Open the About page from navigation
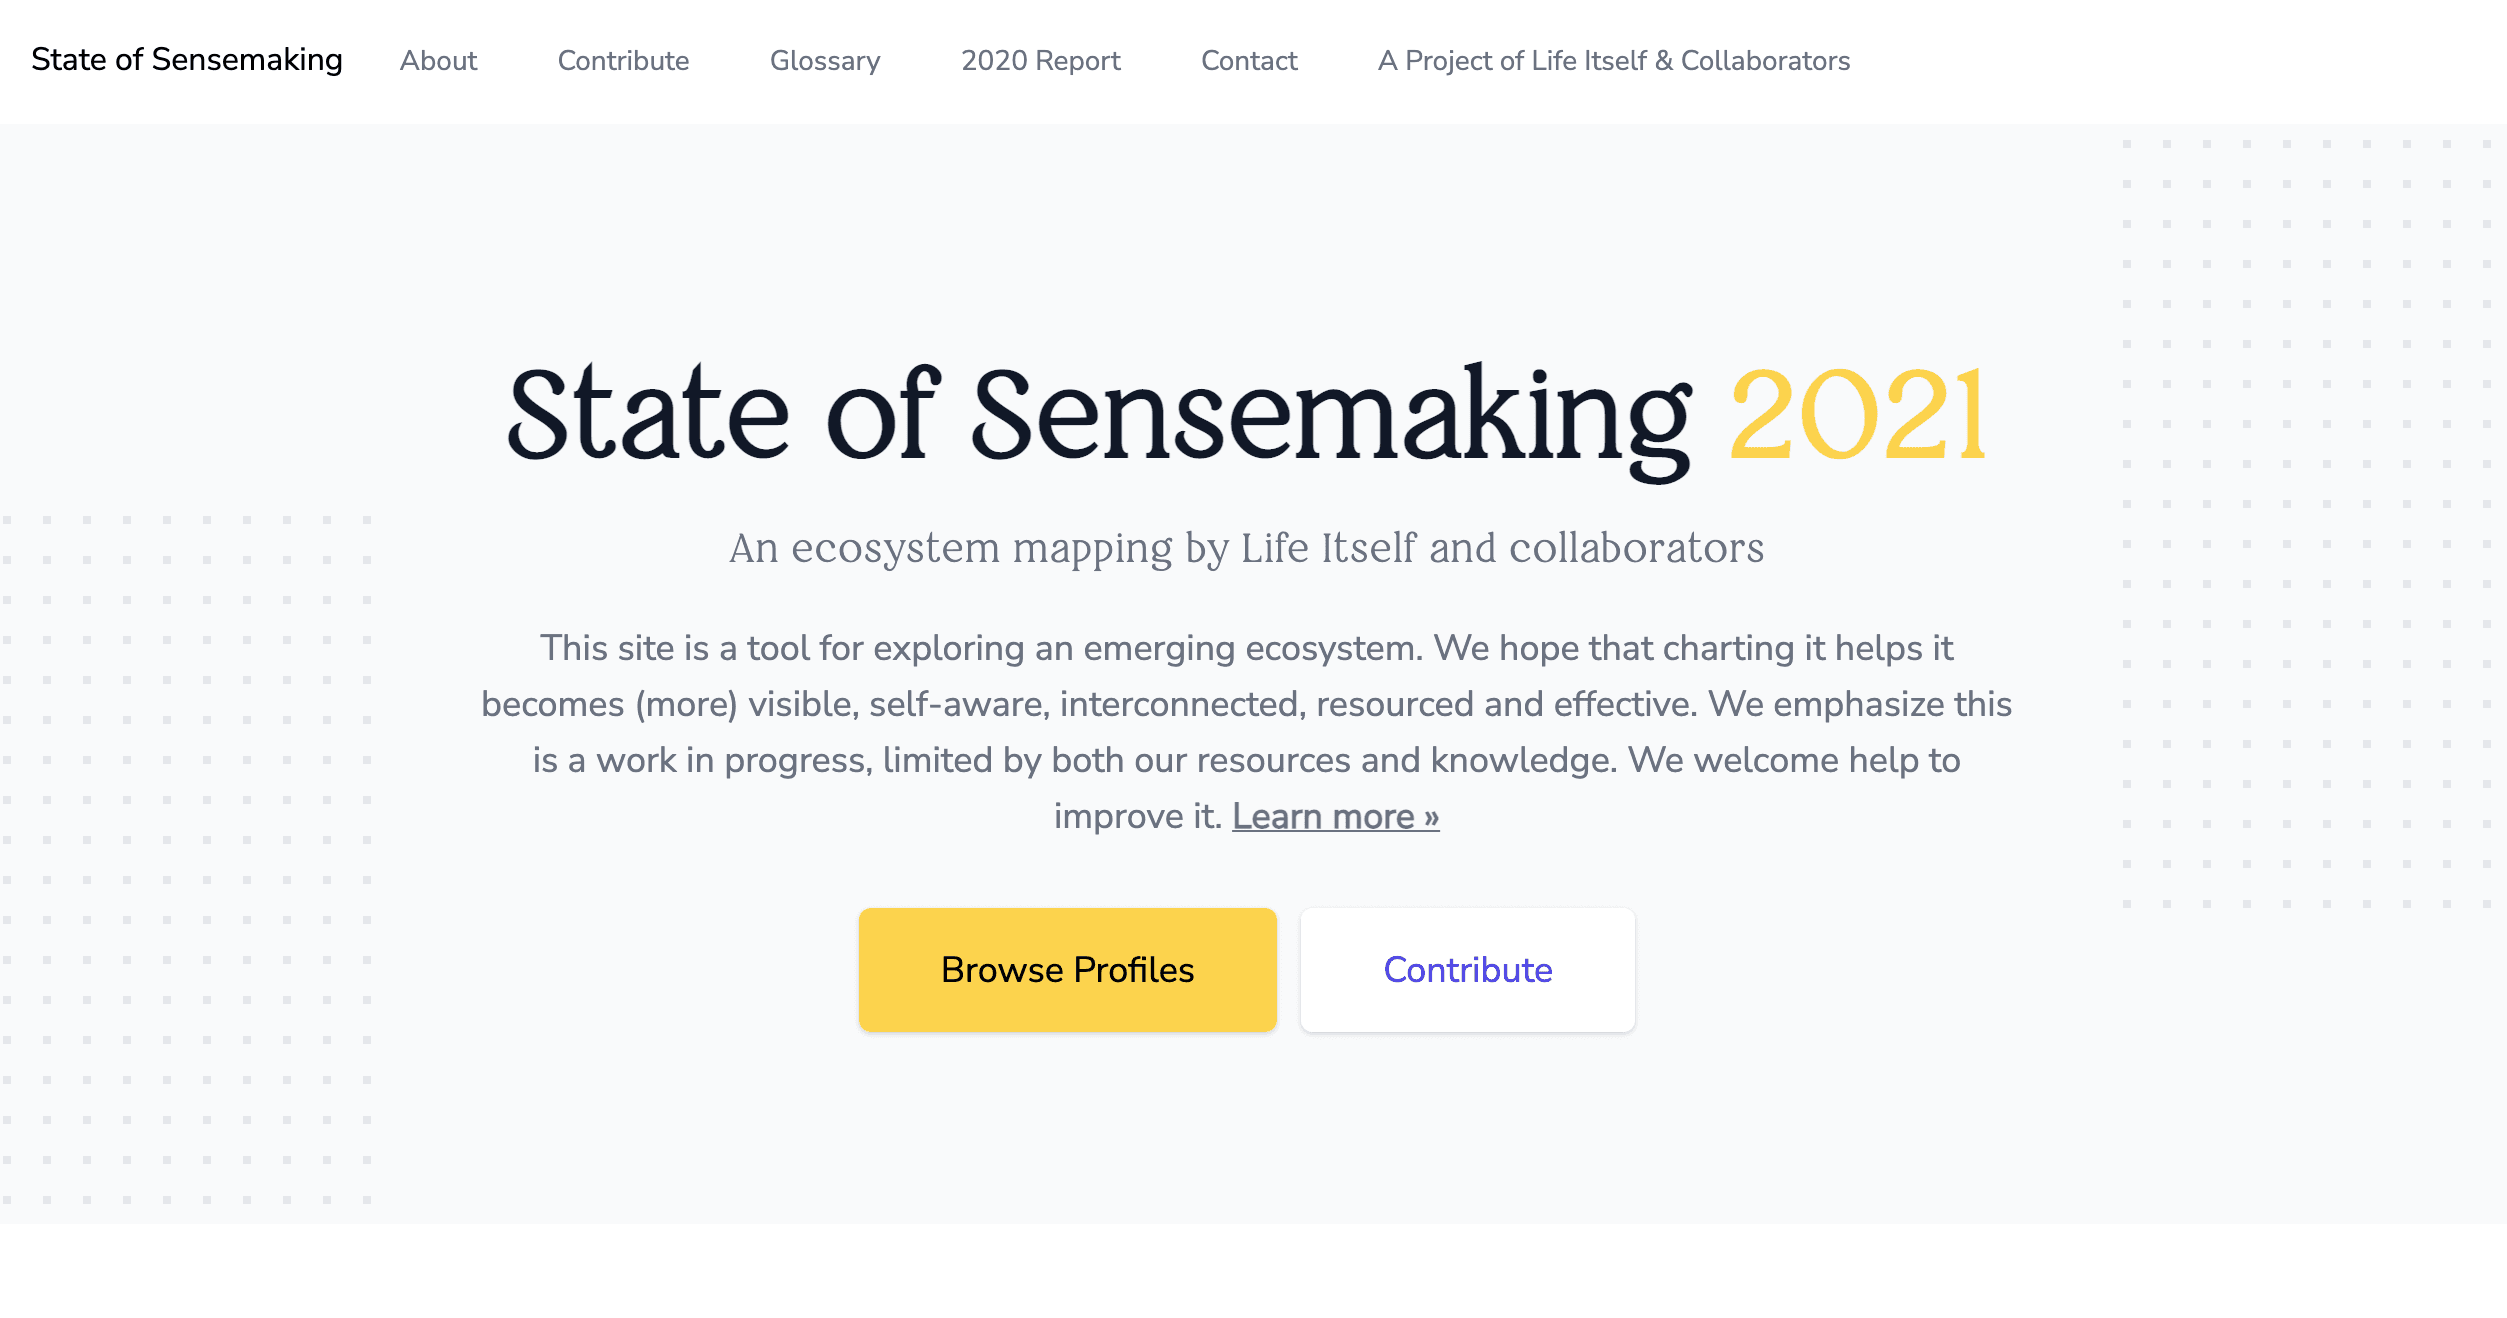 [438, 61]
